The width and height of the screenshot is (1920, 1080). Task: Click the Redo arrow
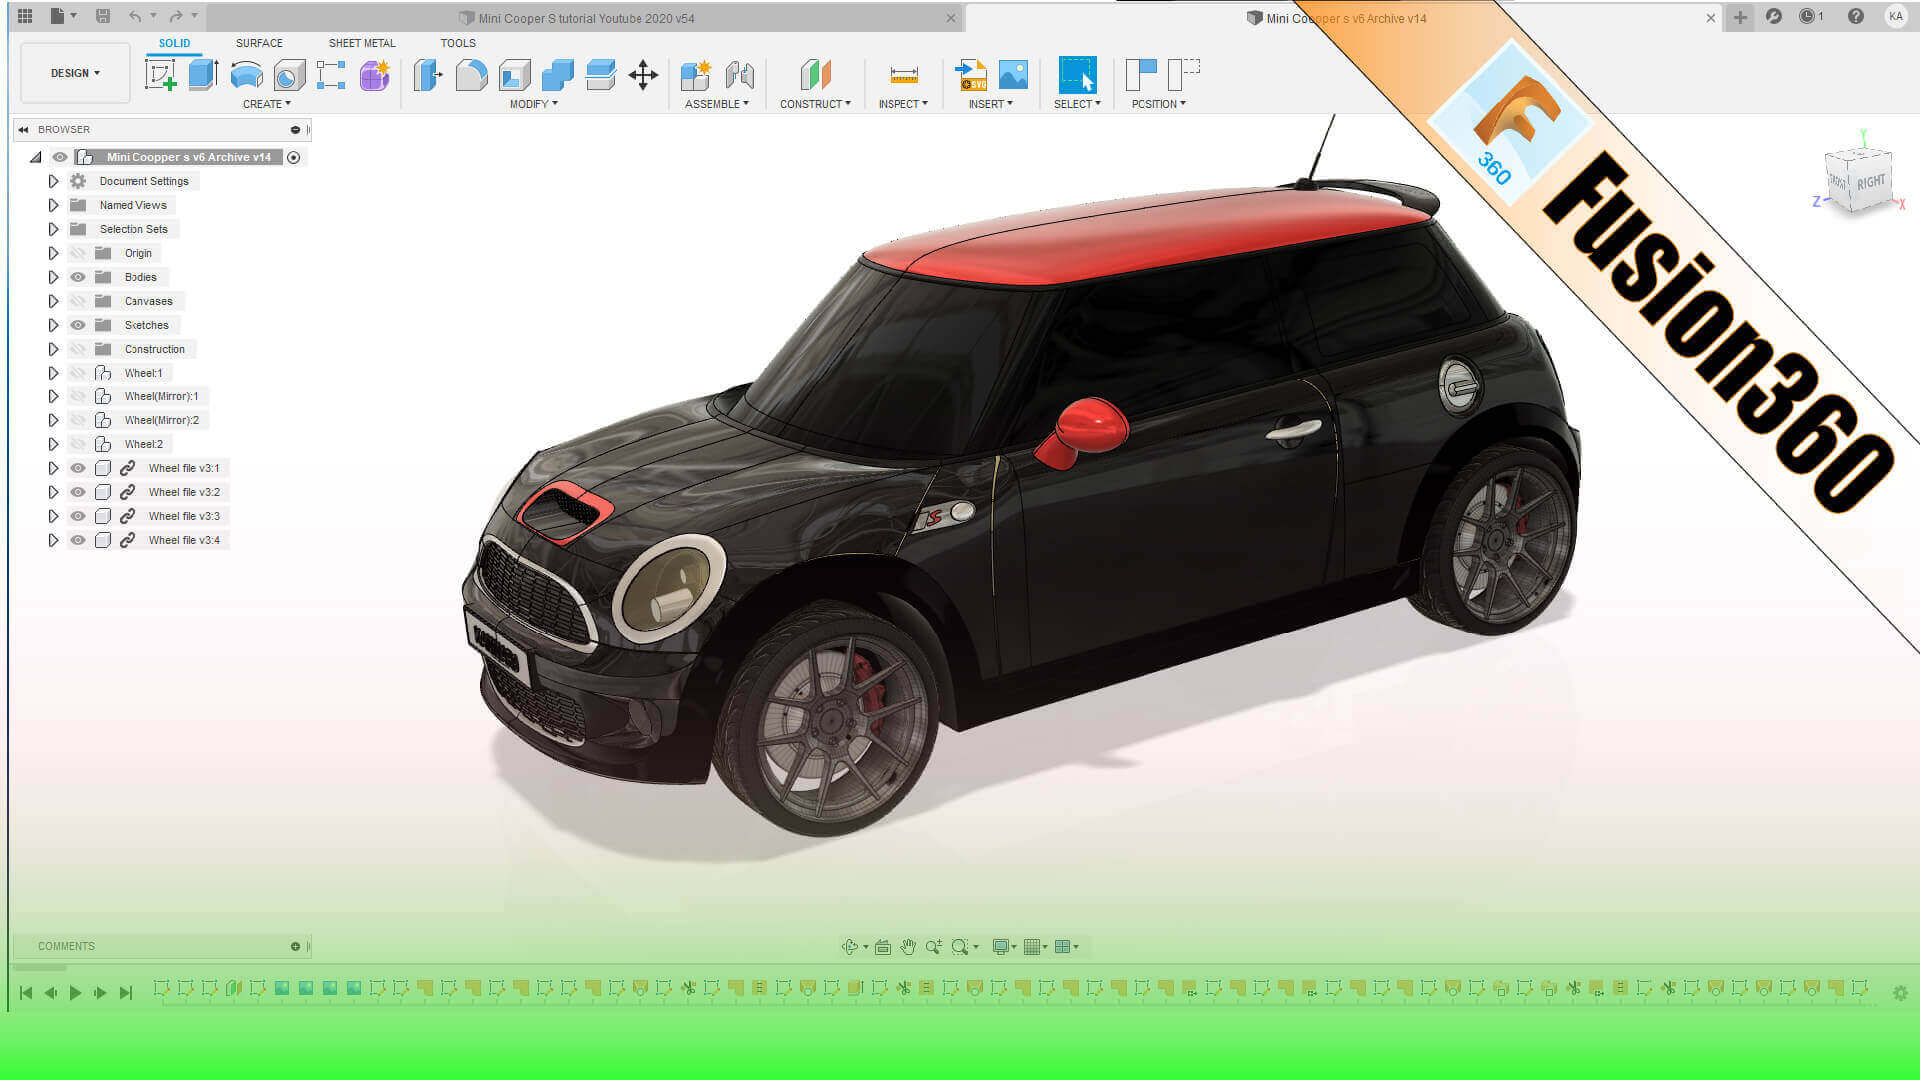click(x=176, y=16)
